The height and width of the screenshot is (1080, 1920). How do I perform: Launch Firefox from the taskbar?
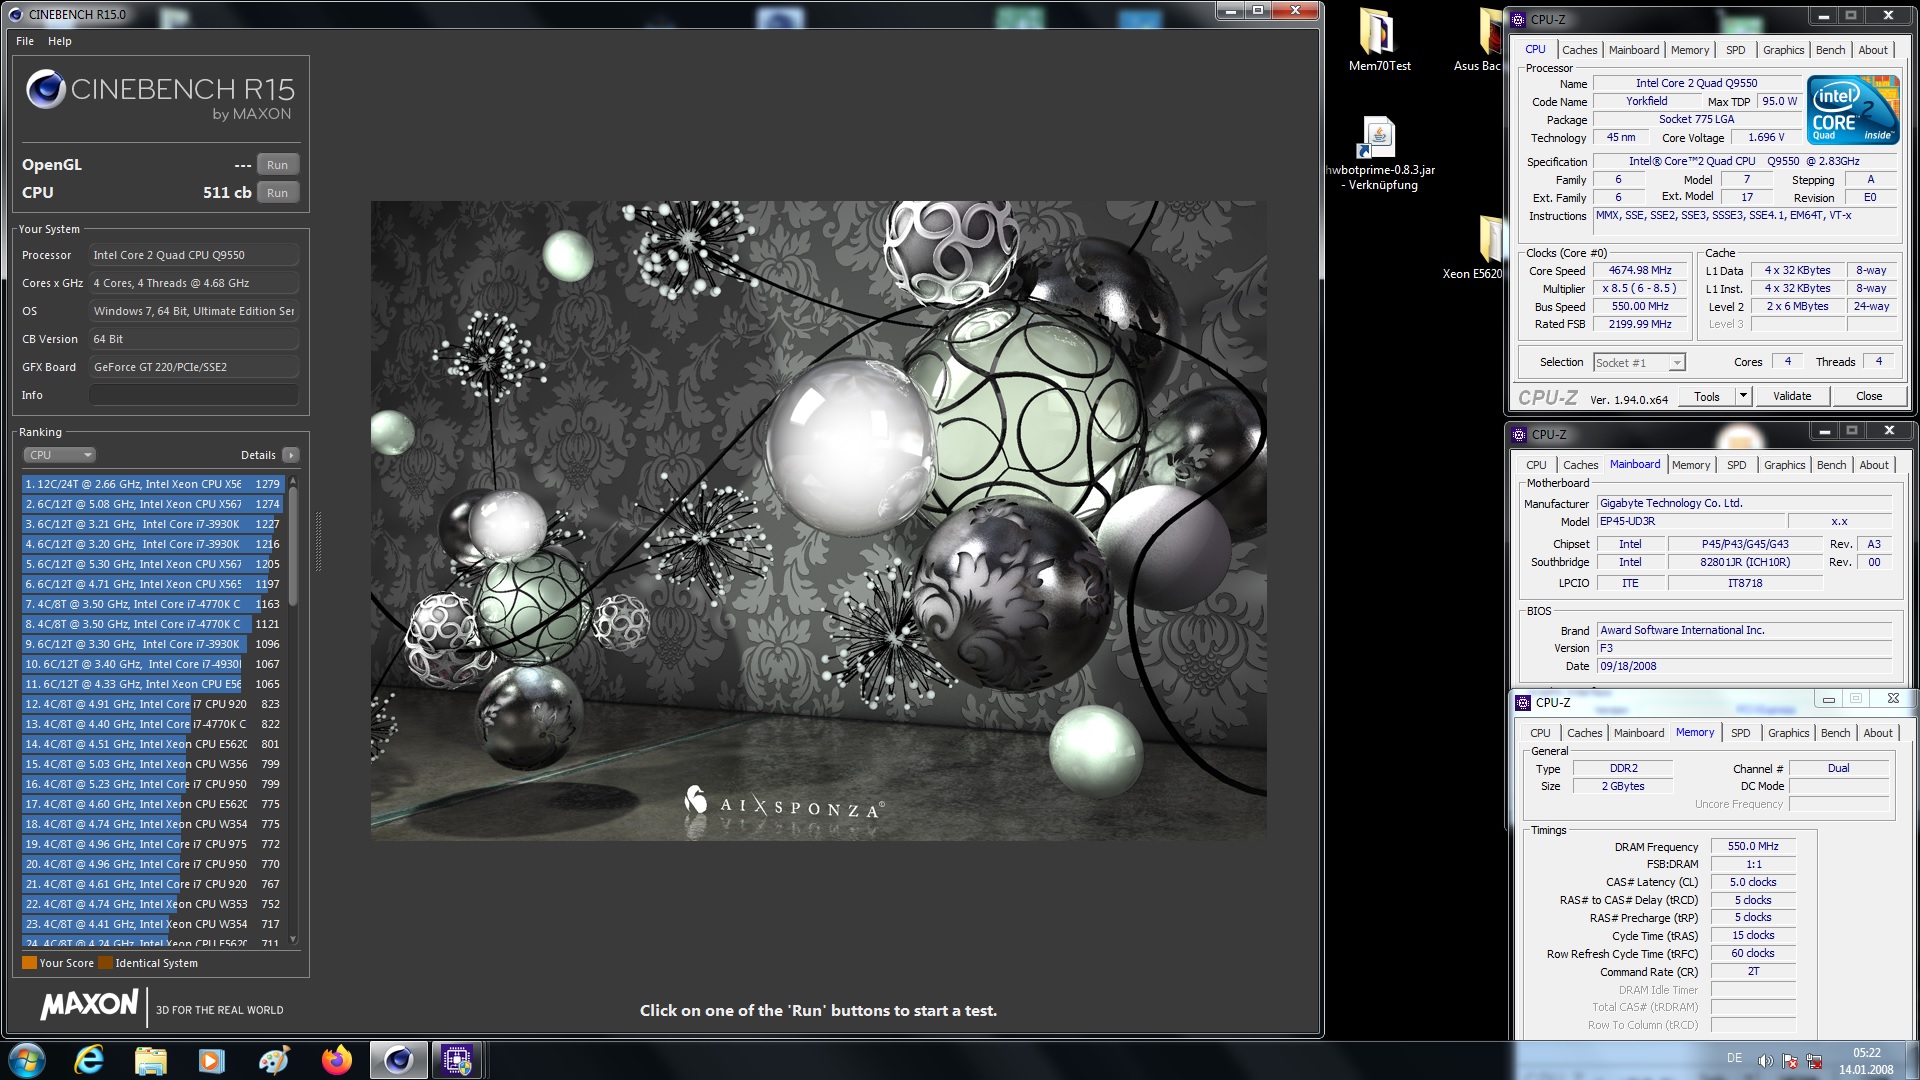tap(336, 1060)
